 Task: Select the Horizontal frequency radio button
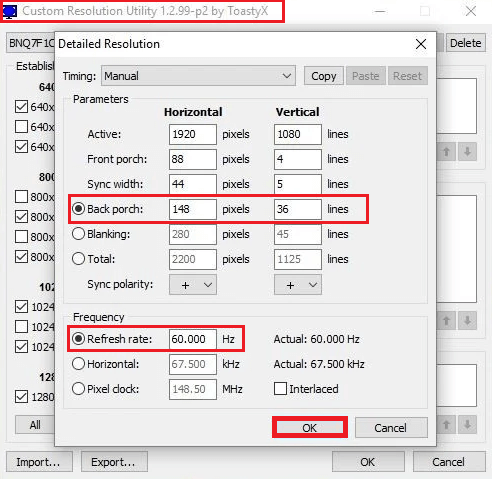tap(78, 364)
